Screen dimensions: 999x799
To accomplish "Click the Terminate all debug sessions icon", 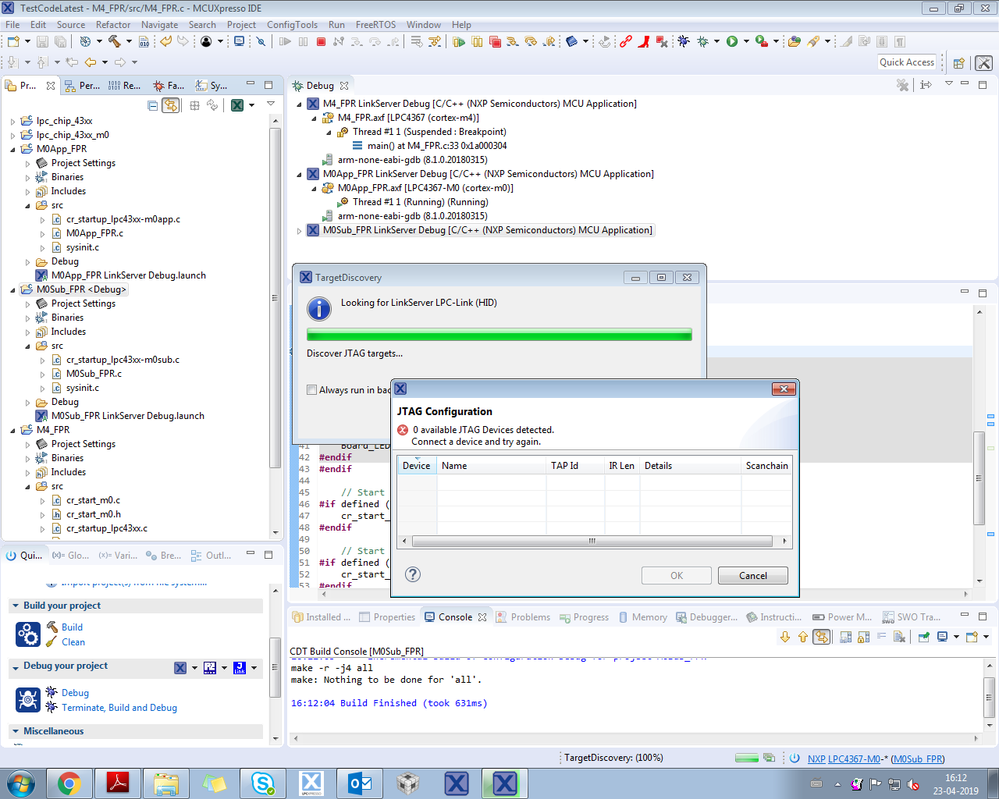I will (x=495, y=41).
